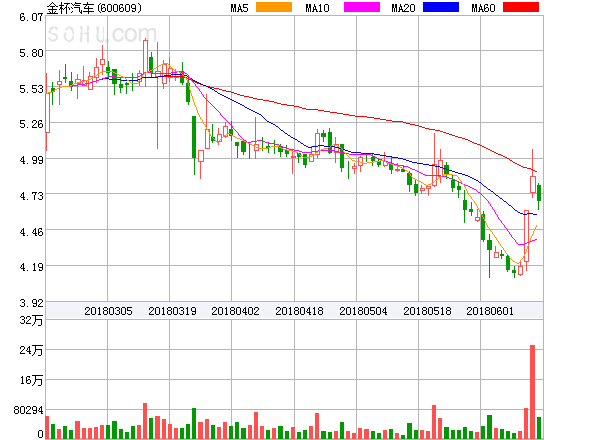Click the 20180504 date label
Image resolution: width=600 pixels, height=440 pixels.
[363, 311]
